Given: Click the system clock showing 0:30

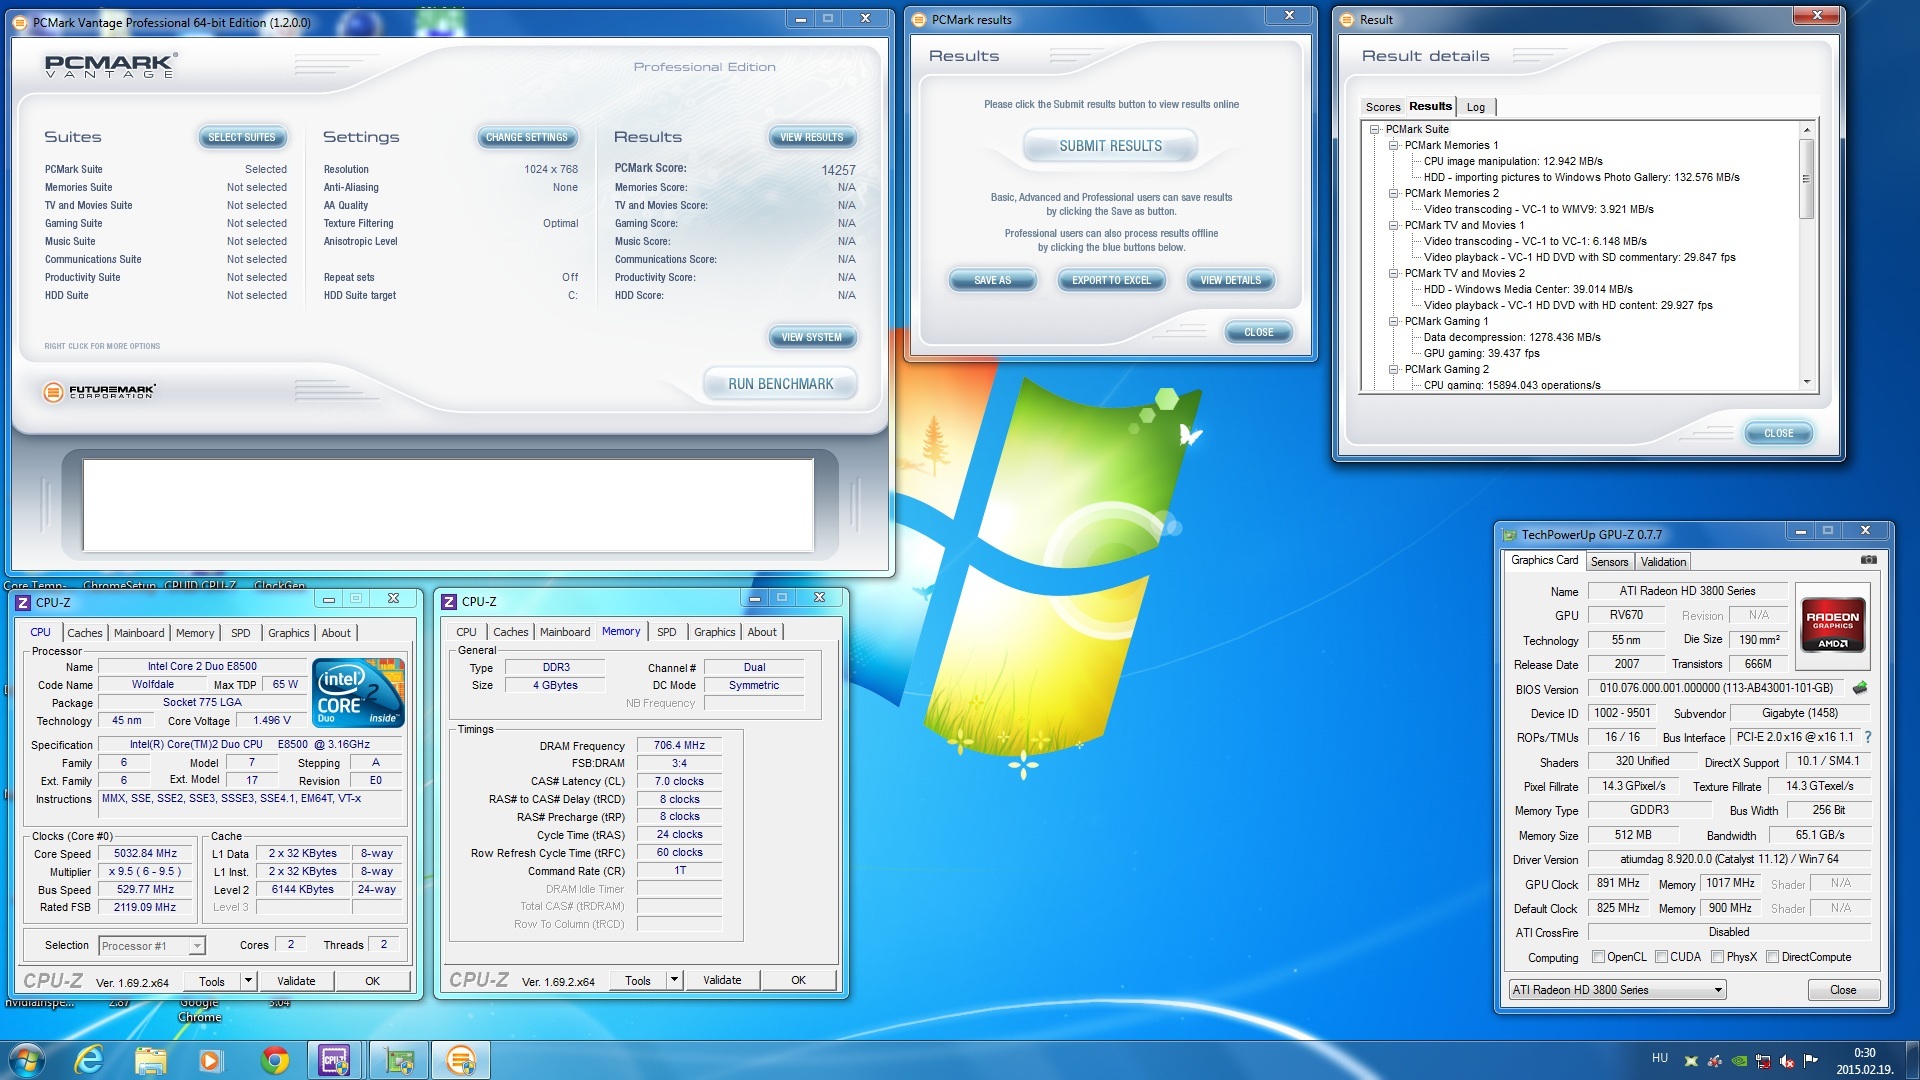Looking at the screenshot, I should tap(1864, 1052).
